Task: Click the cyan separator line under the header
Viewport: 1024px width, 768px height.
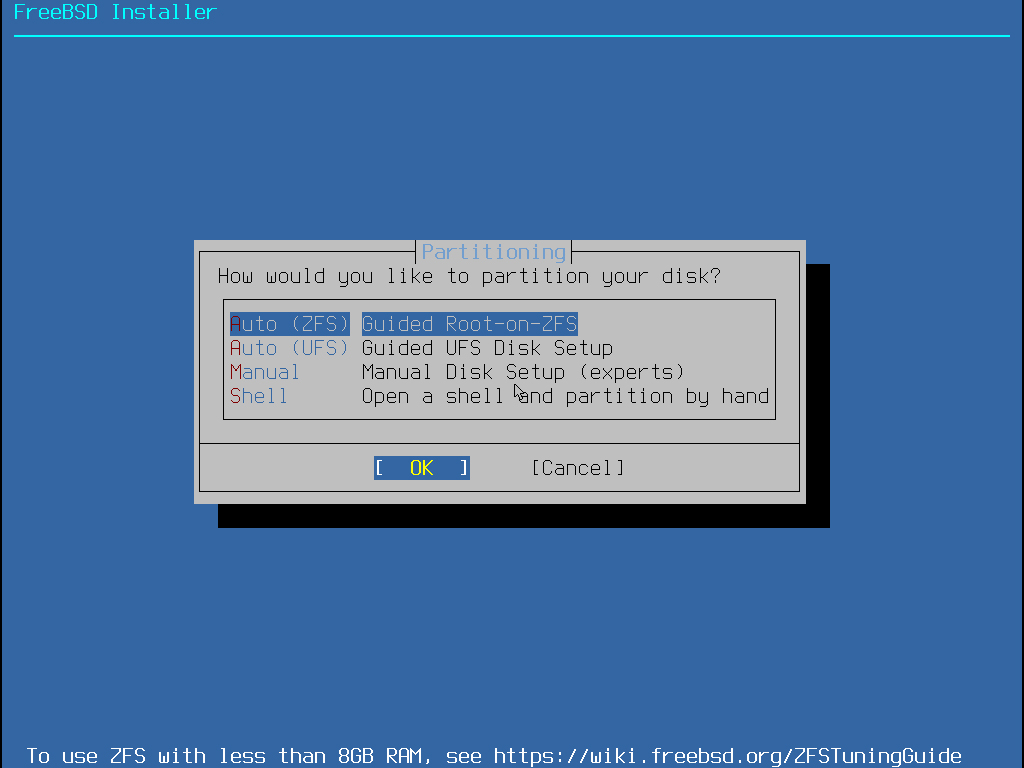Action: pyautogui.click(x=512, y=36)
